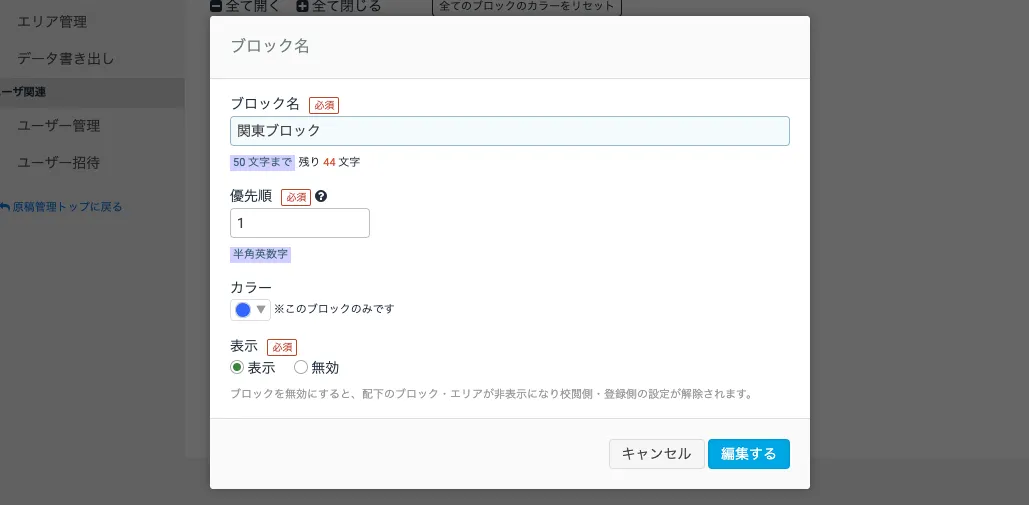
Task: Click the blue color circle swatch
Action: pos(243,310)
